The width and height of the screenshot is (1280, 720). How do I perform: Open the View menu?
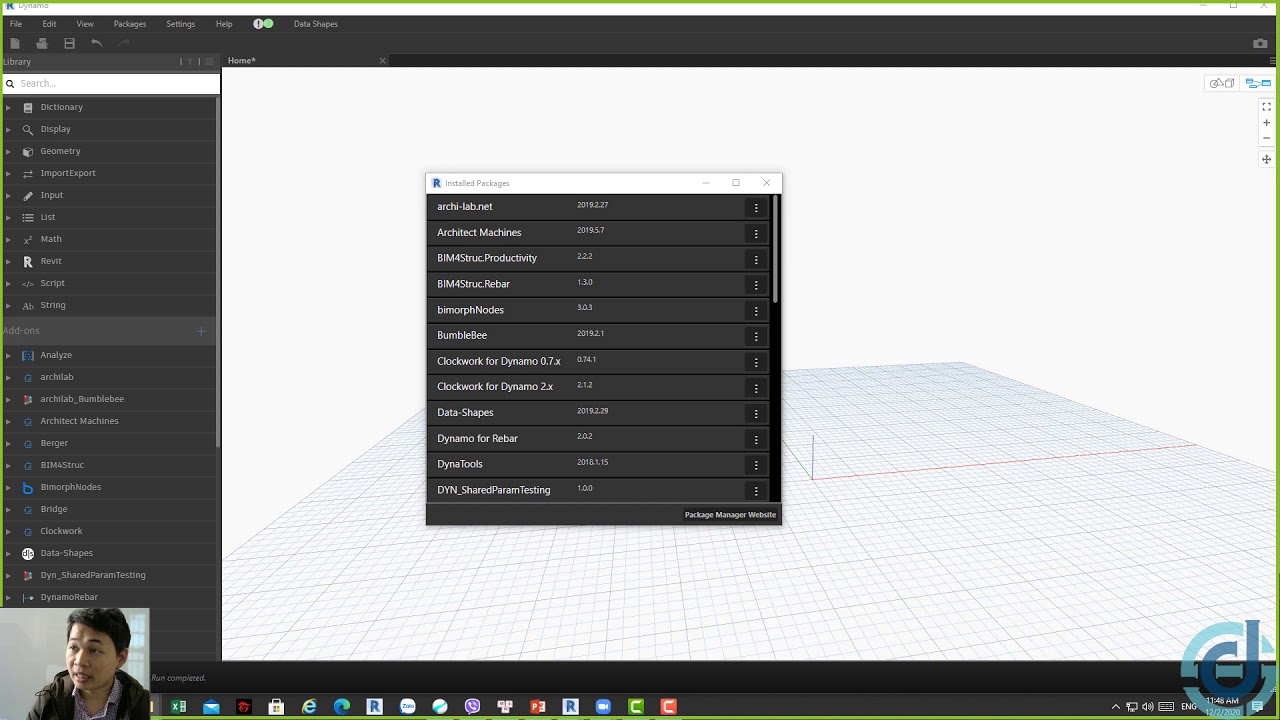click(85, 24)
